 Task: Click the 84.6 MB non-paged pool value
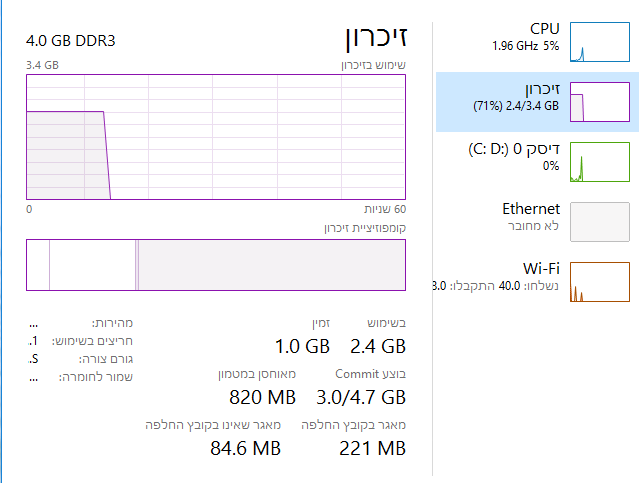click(x=247, y=448)
